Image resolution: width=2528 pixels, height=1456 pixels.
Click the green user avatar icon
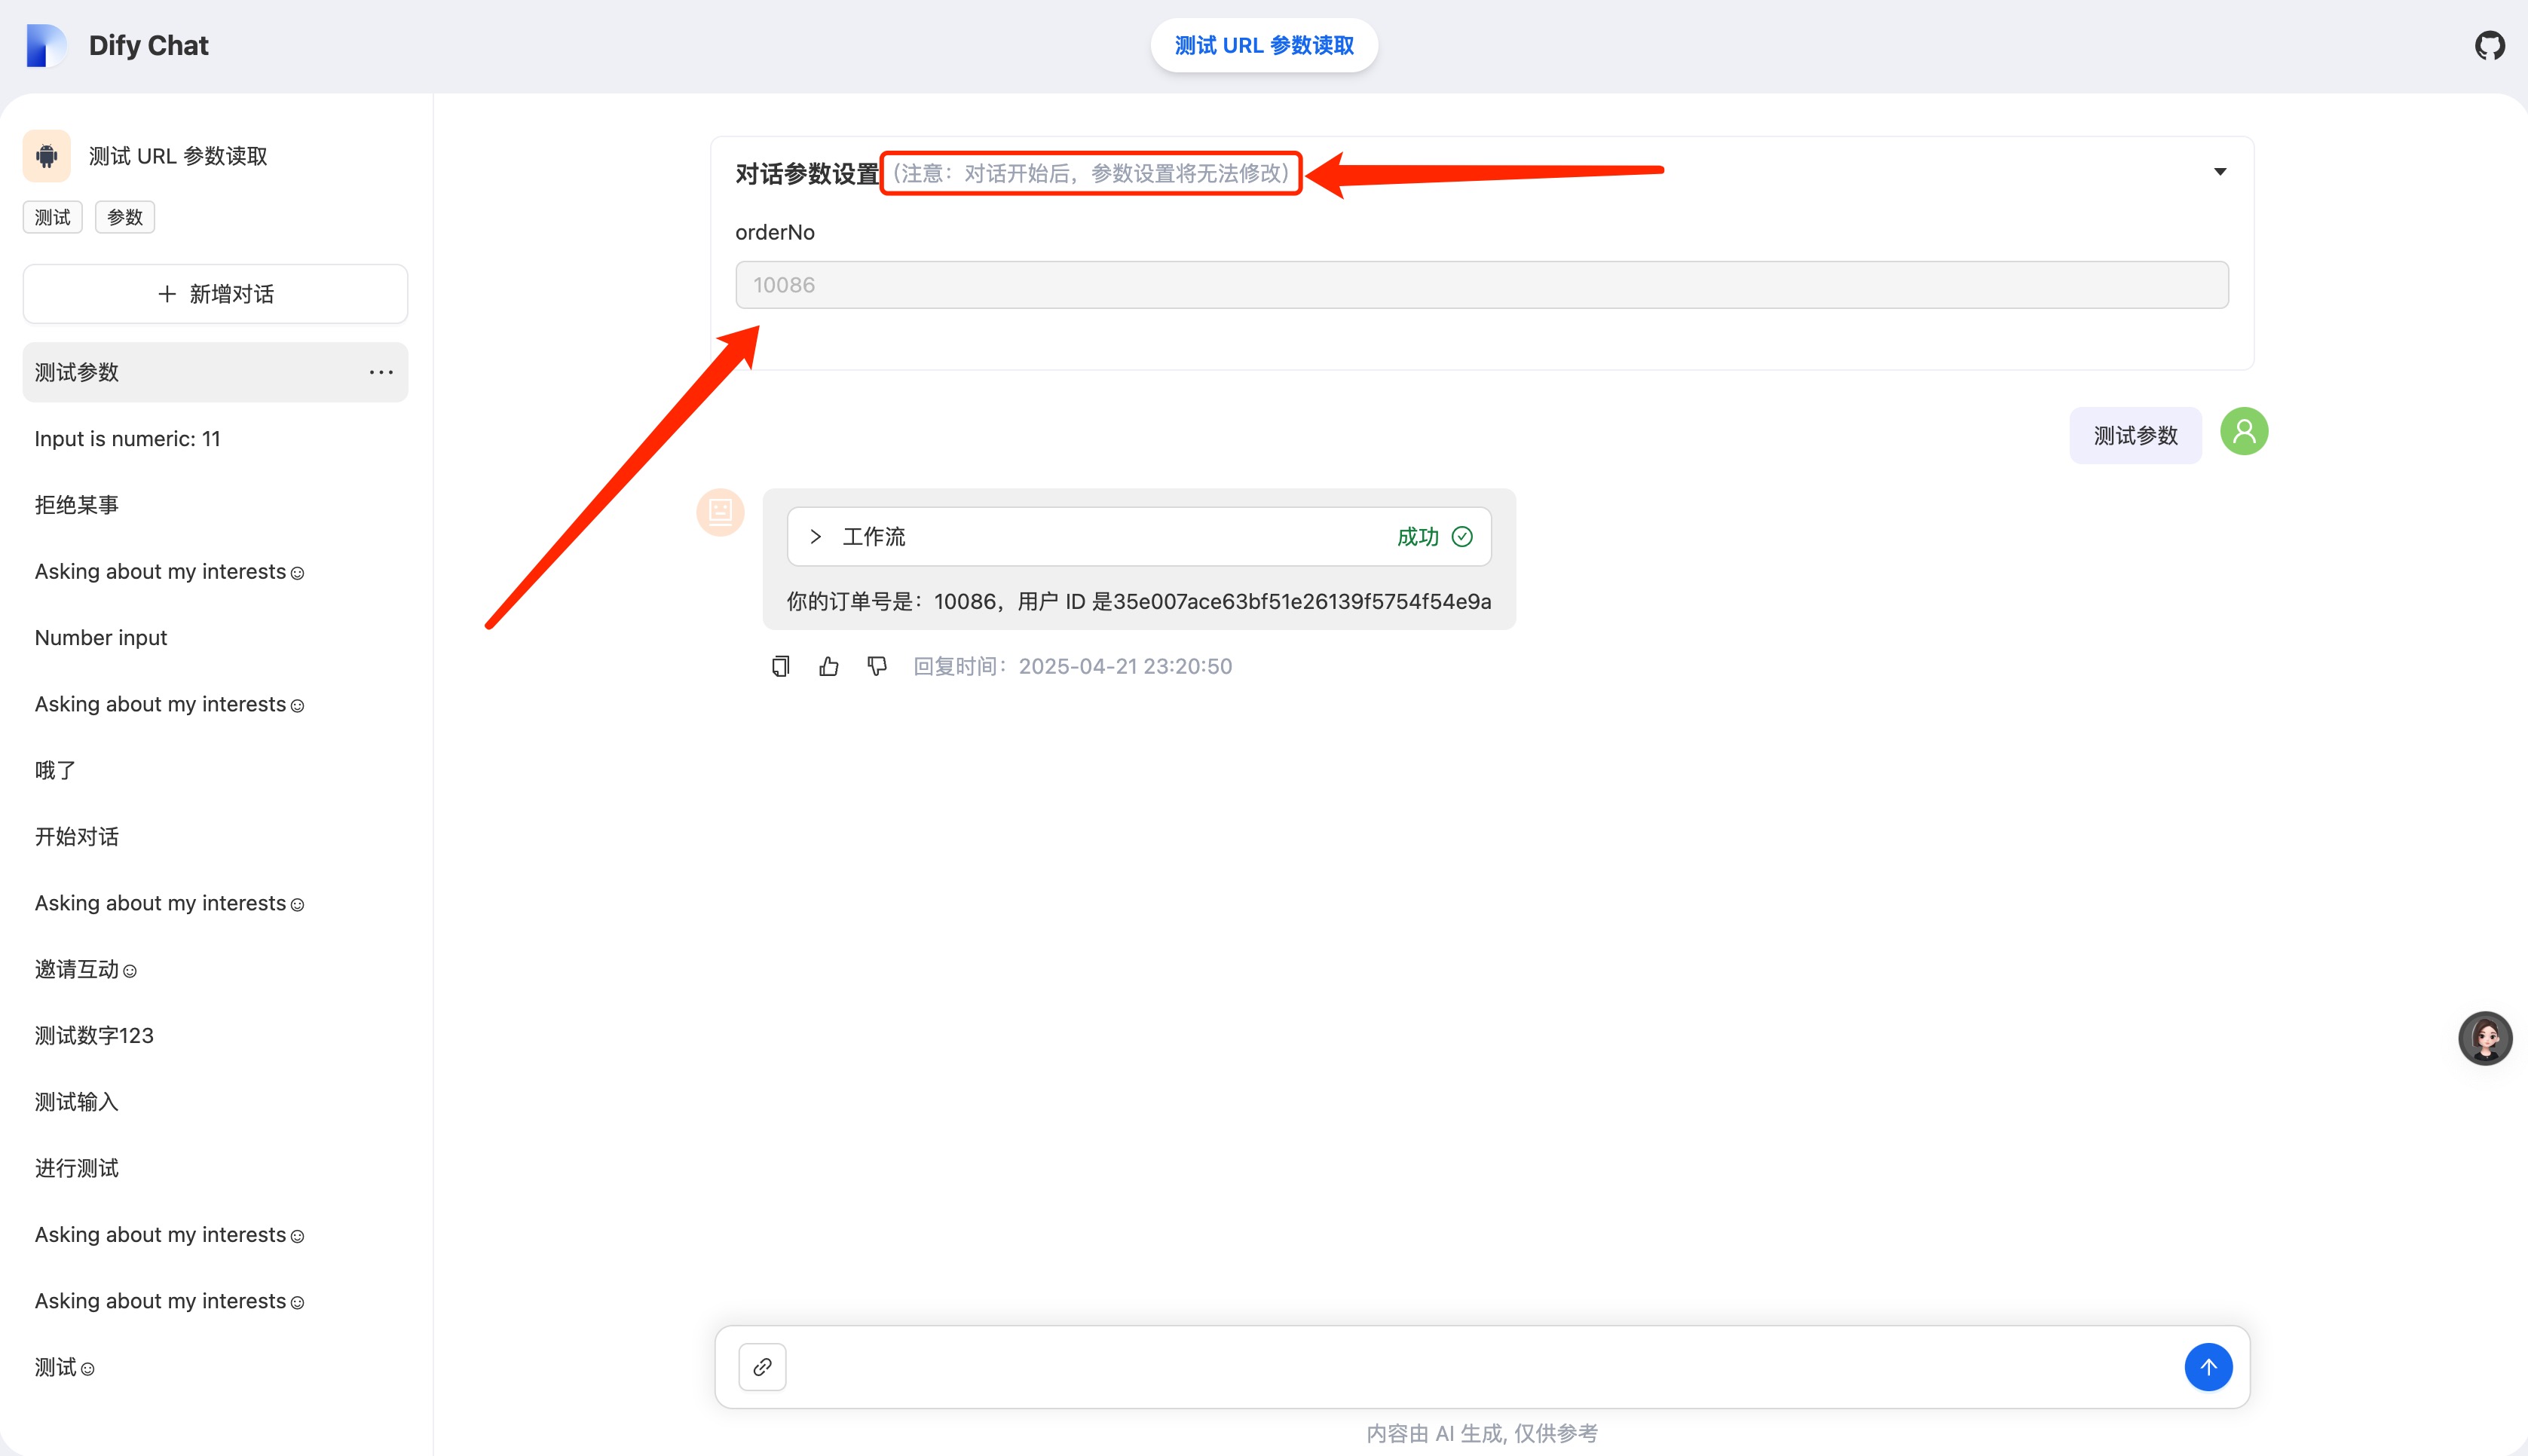click(2244, 432)
